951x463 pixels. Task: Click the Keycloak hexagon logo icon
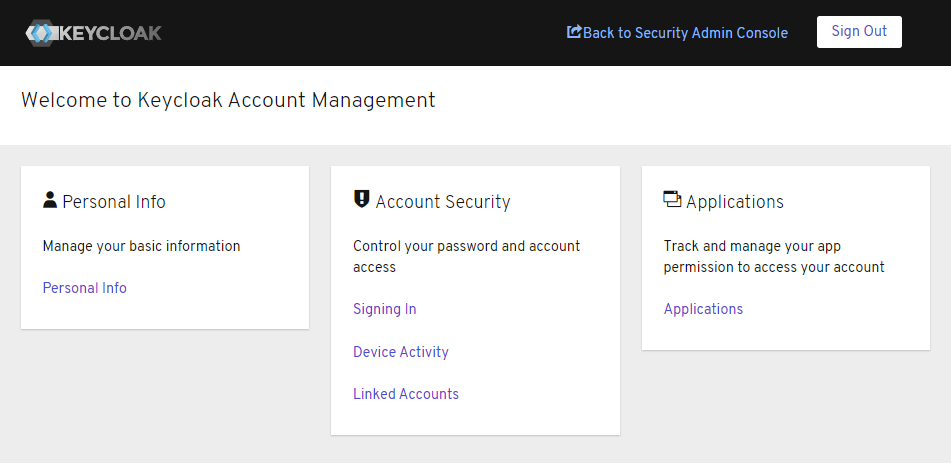point(42,33)
